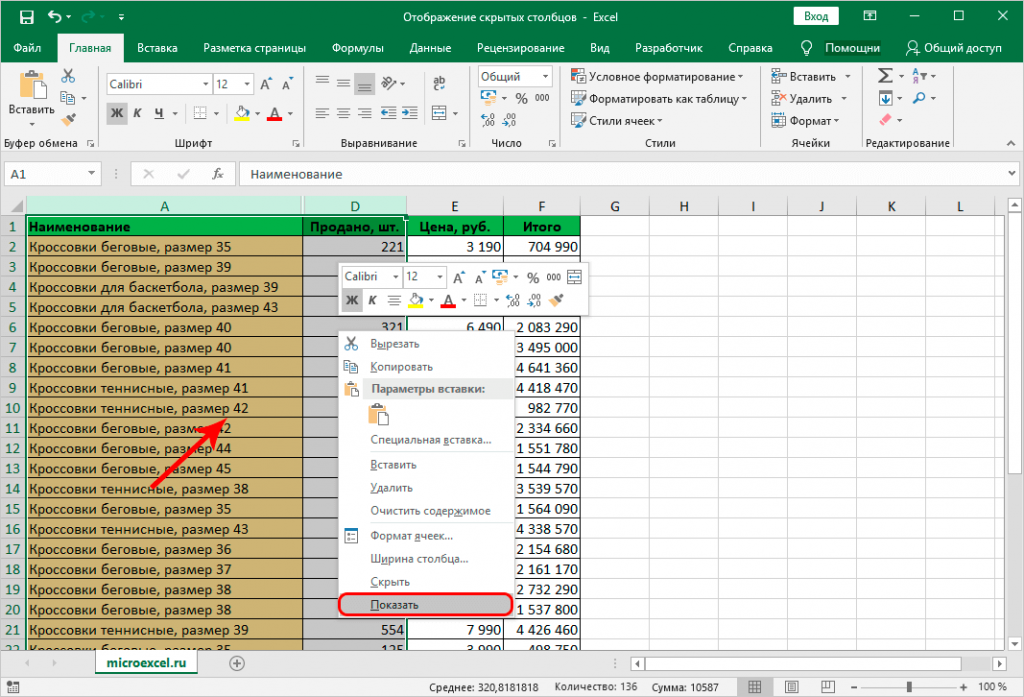Image resolution: width=1024 pixels, height=697 pixels.
Task: Toggle Bold (Ж) in ribbon
Action: pyautogui.click(x=117, y=113)
